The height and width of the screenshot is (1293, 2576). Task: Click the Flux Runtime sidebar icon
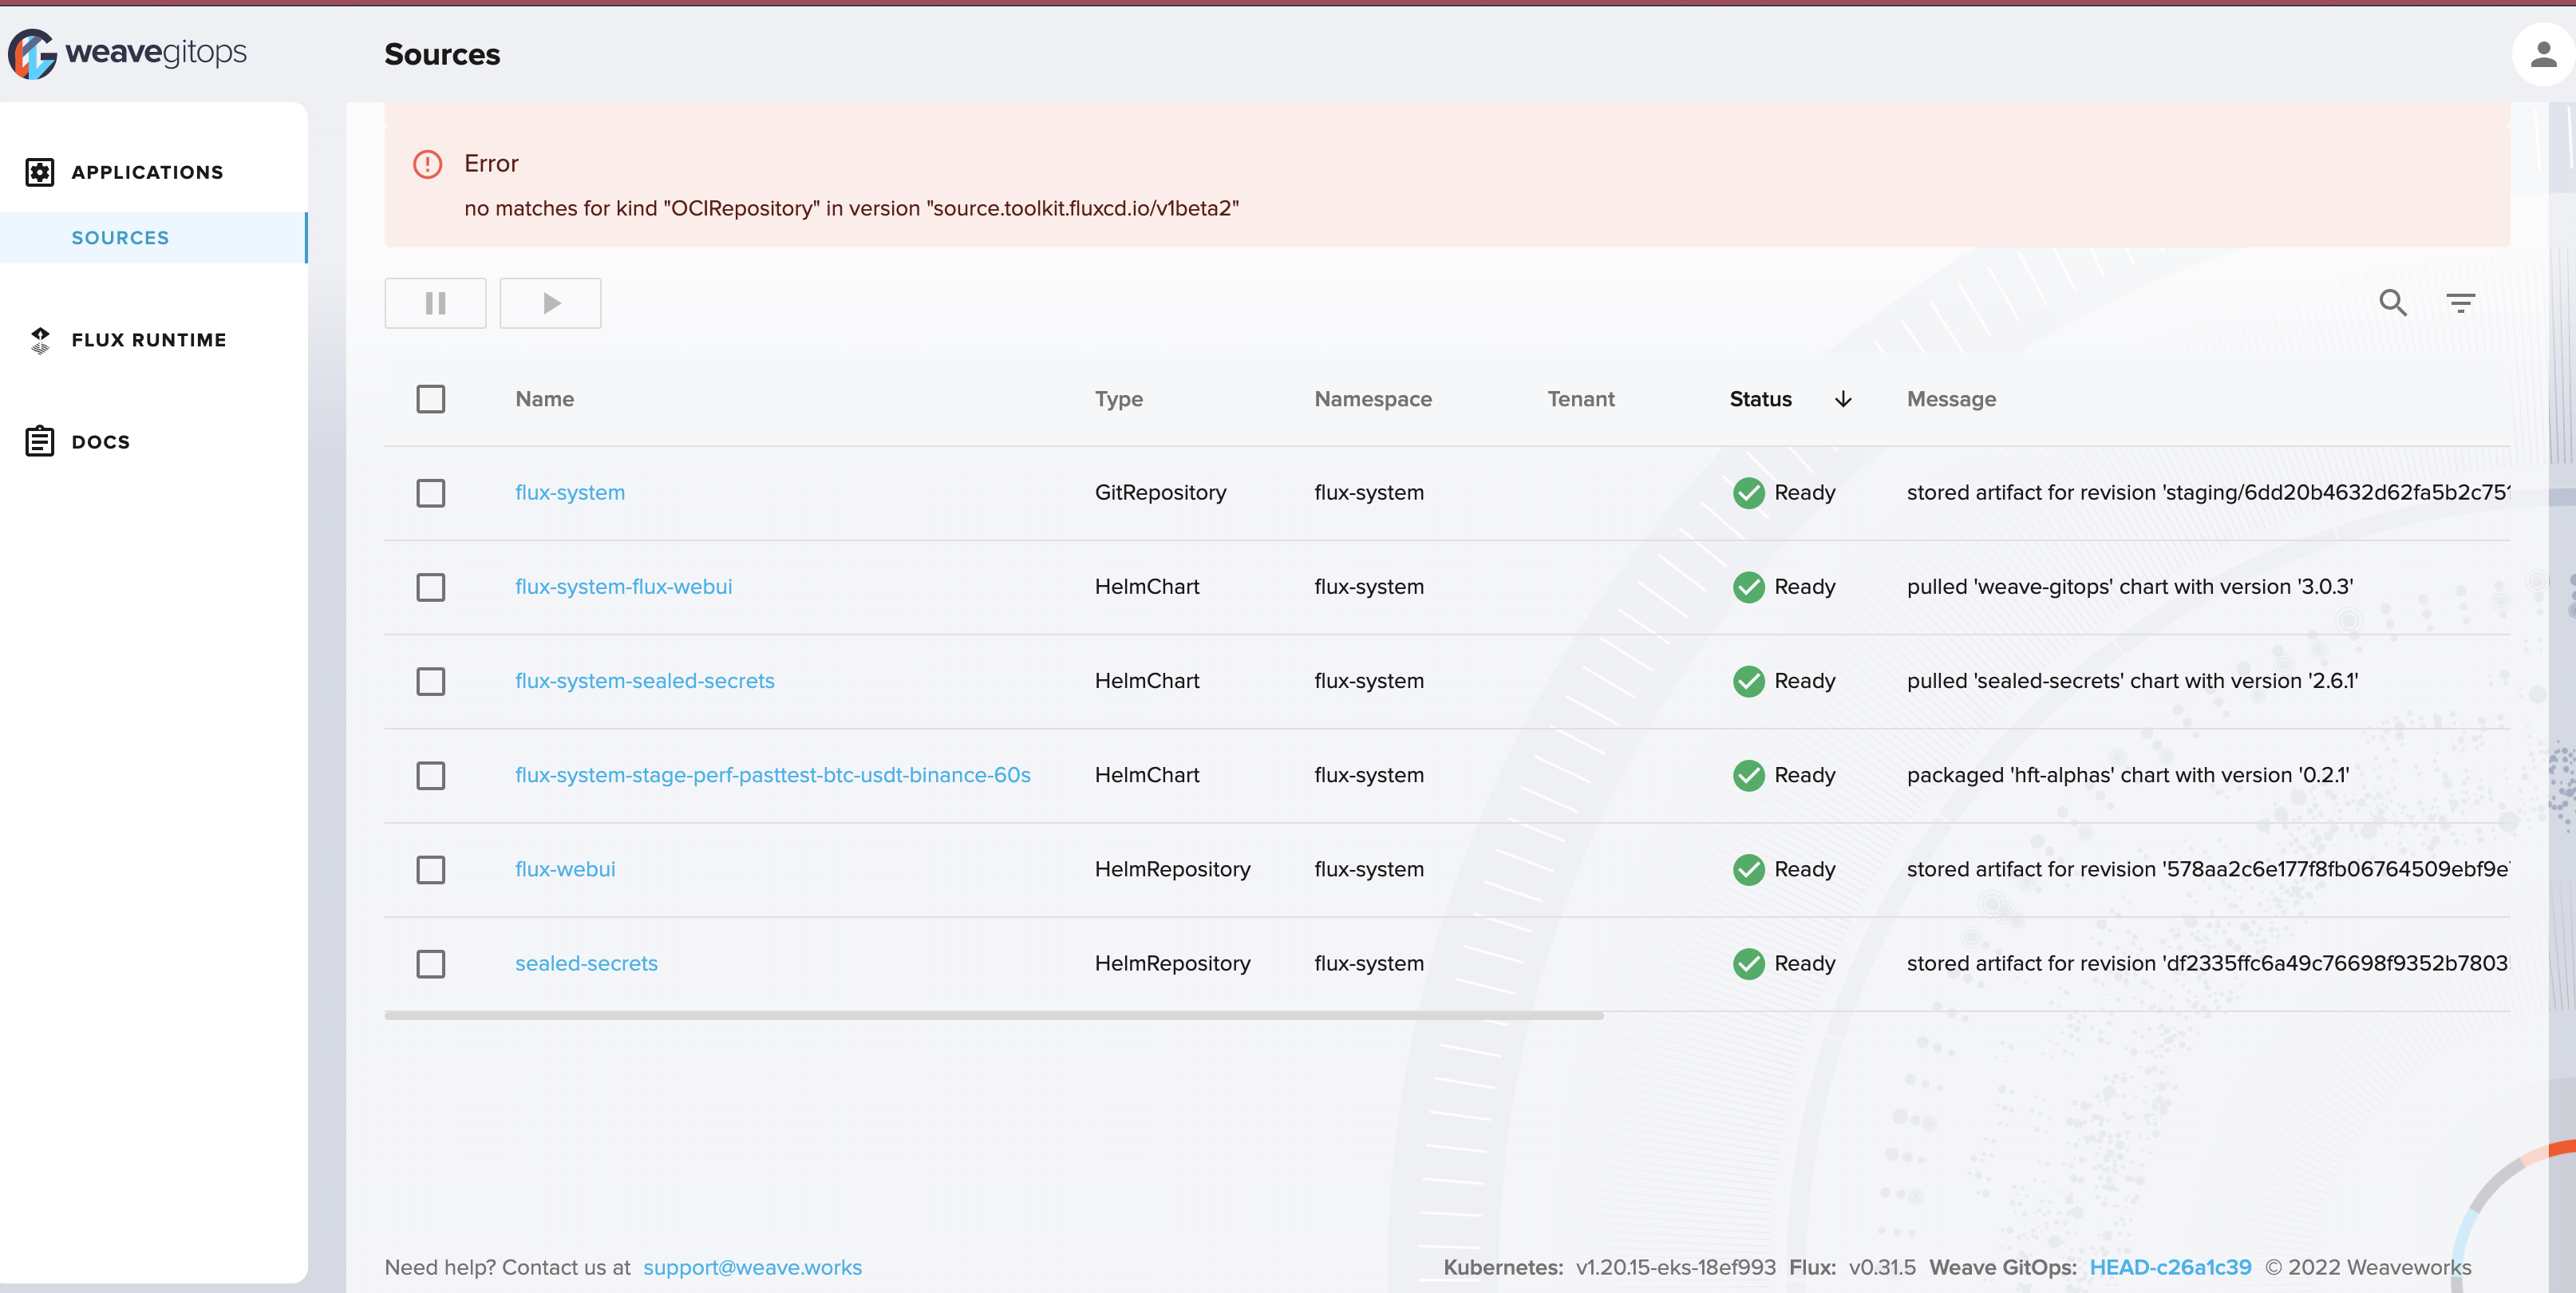pos(40,340)
